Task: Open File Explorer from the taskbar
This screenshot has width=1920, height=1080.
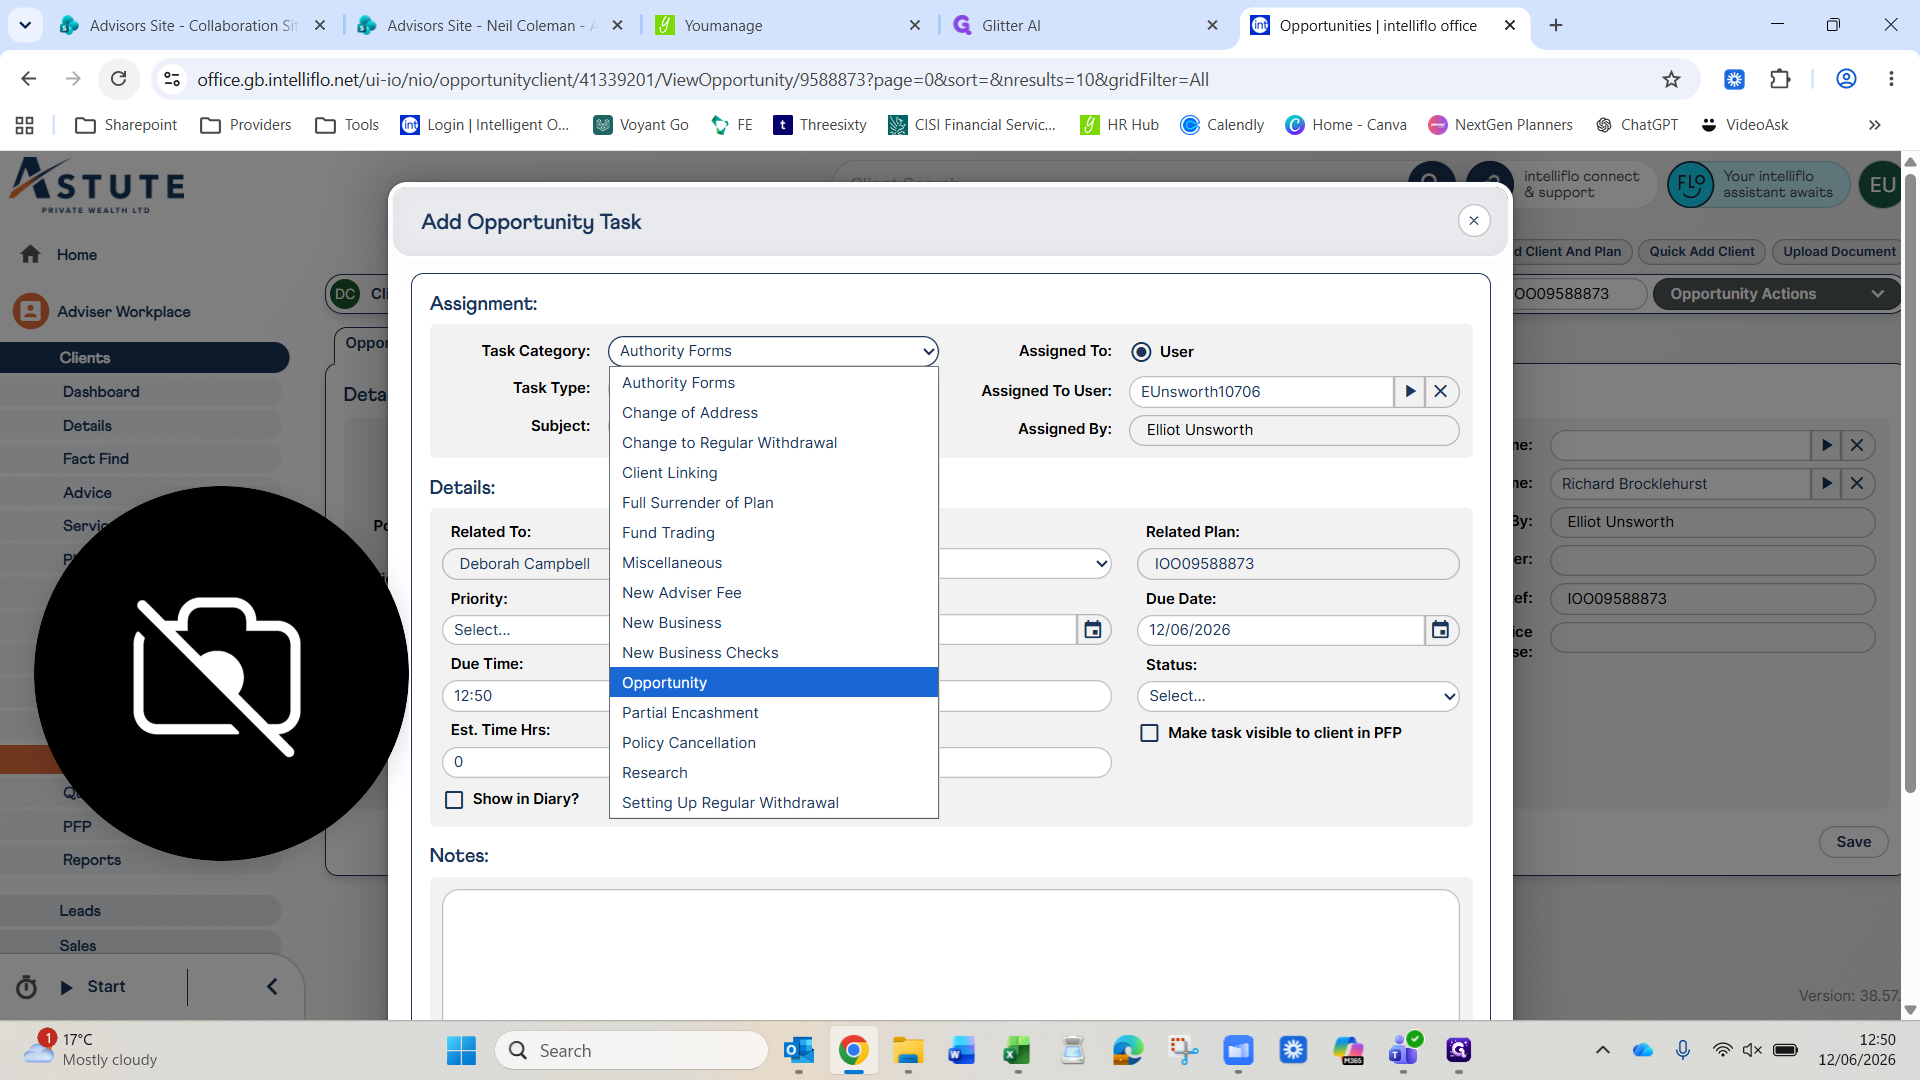Action: click(x=908, y=1051)
